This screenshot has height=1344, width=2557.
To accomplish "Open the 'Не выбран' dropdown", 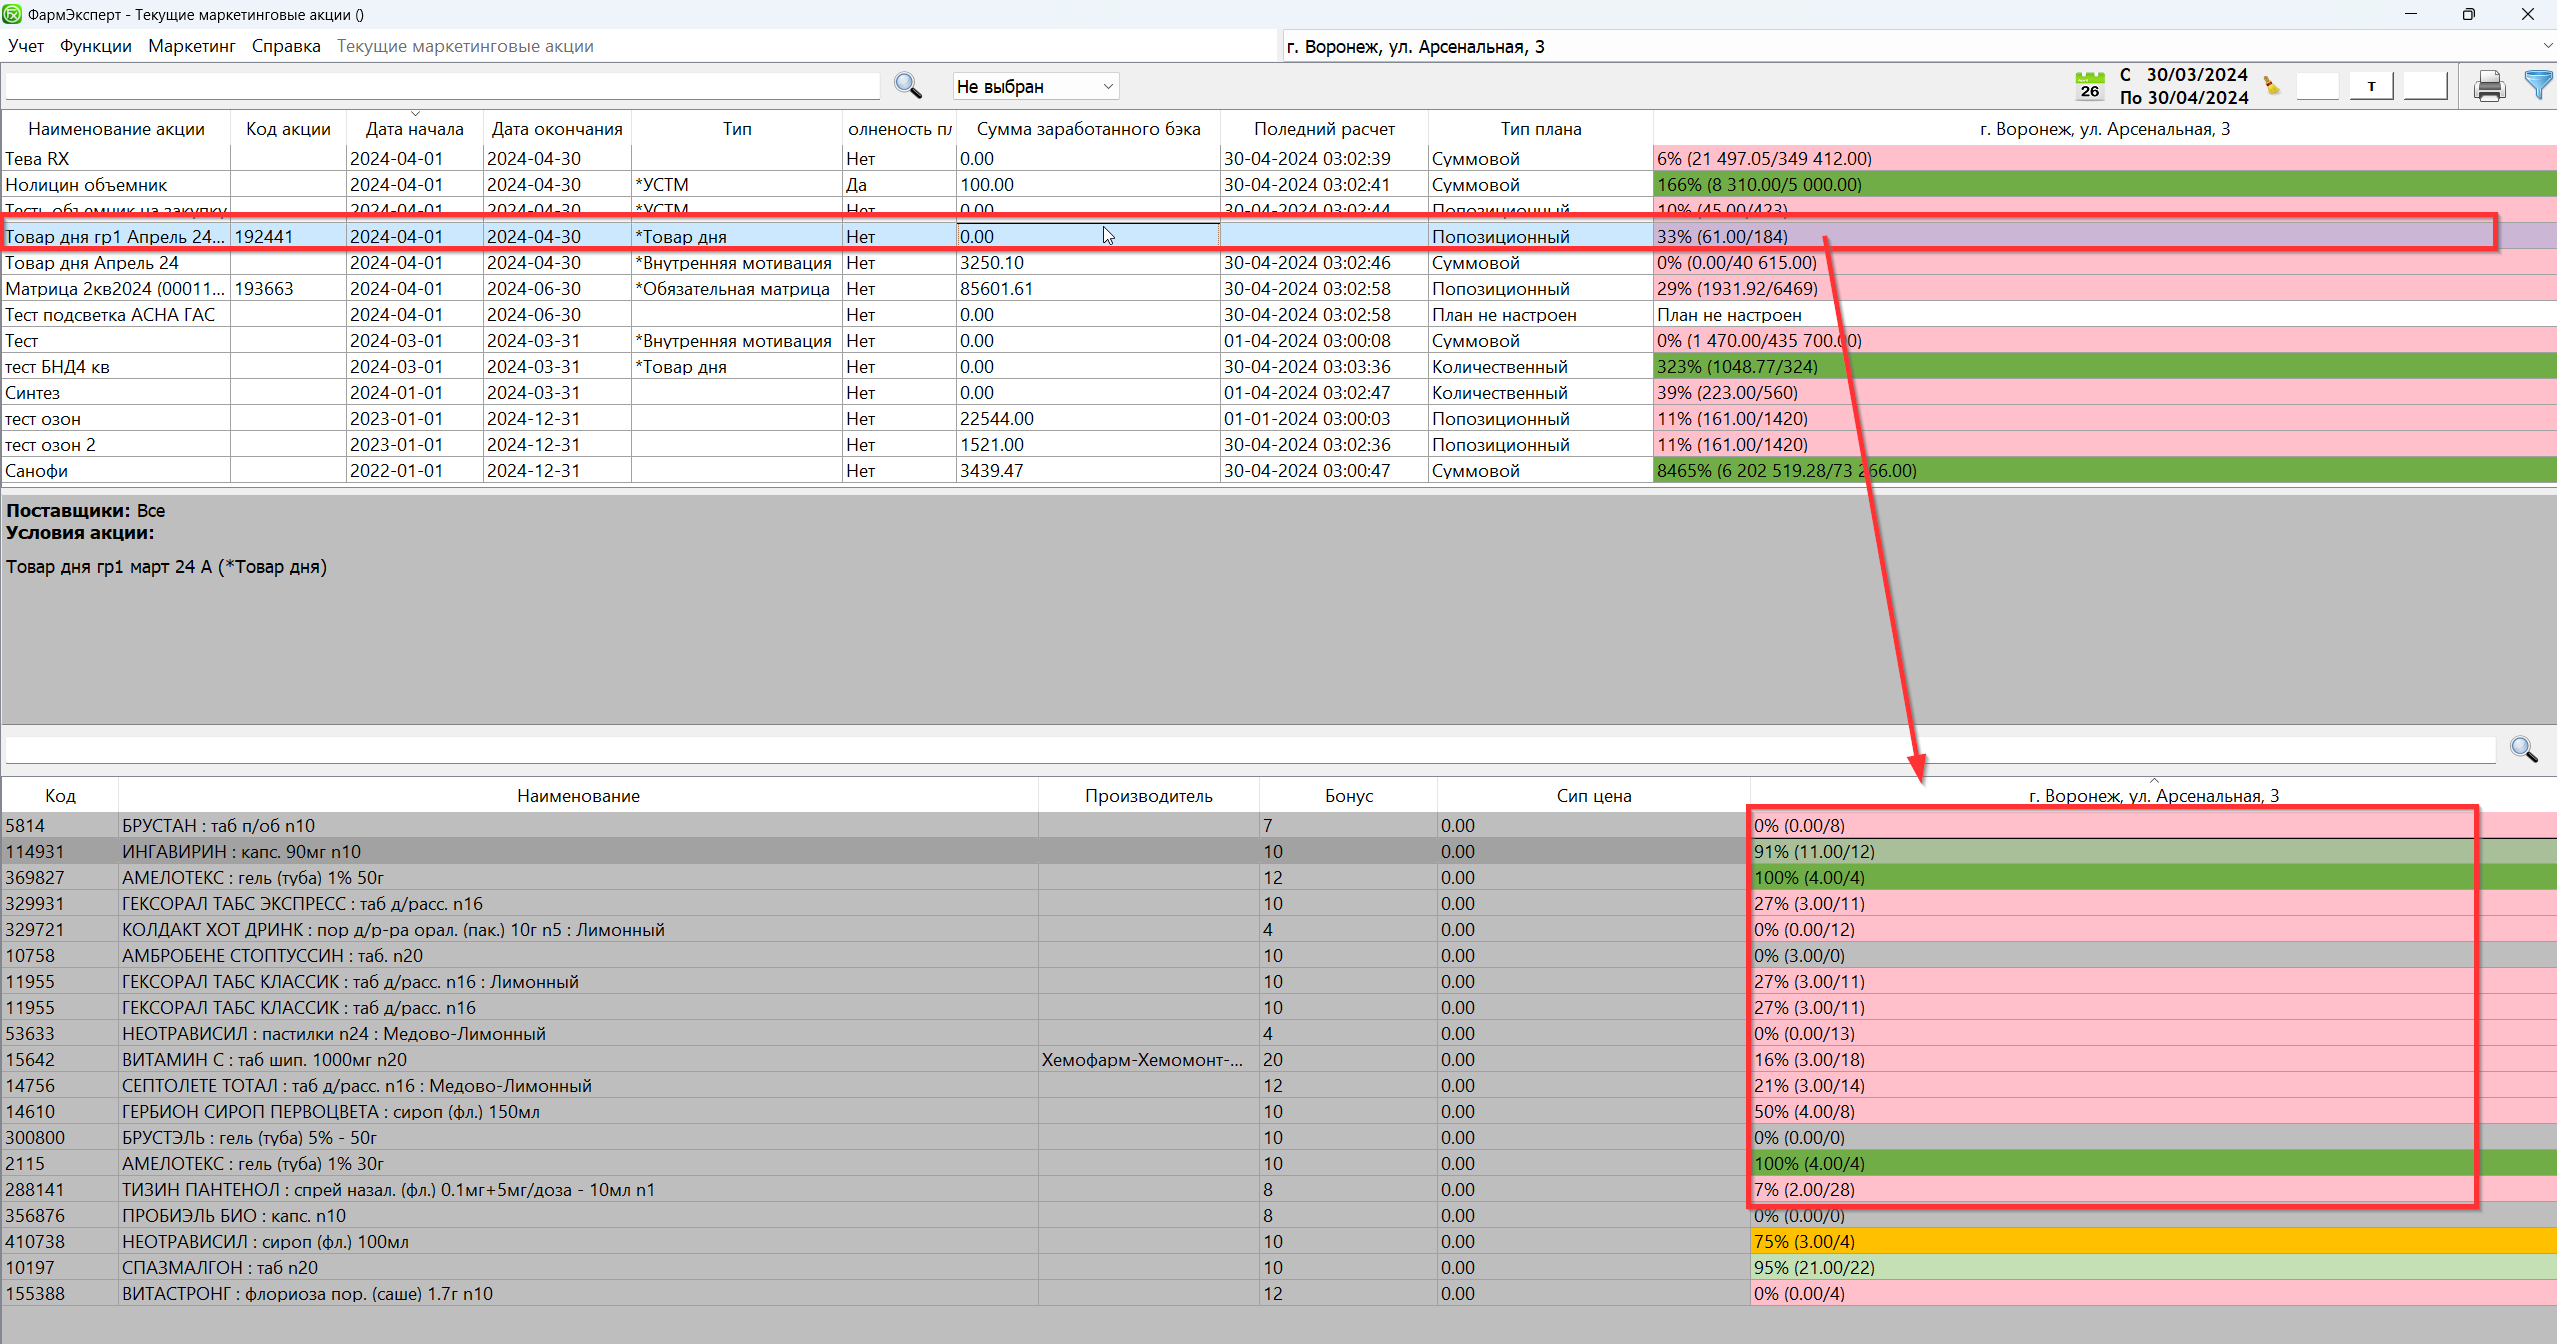I will 1035,87.
